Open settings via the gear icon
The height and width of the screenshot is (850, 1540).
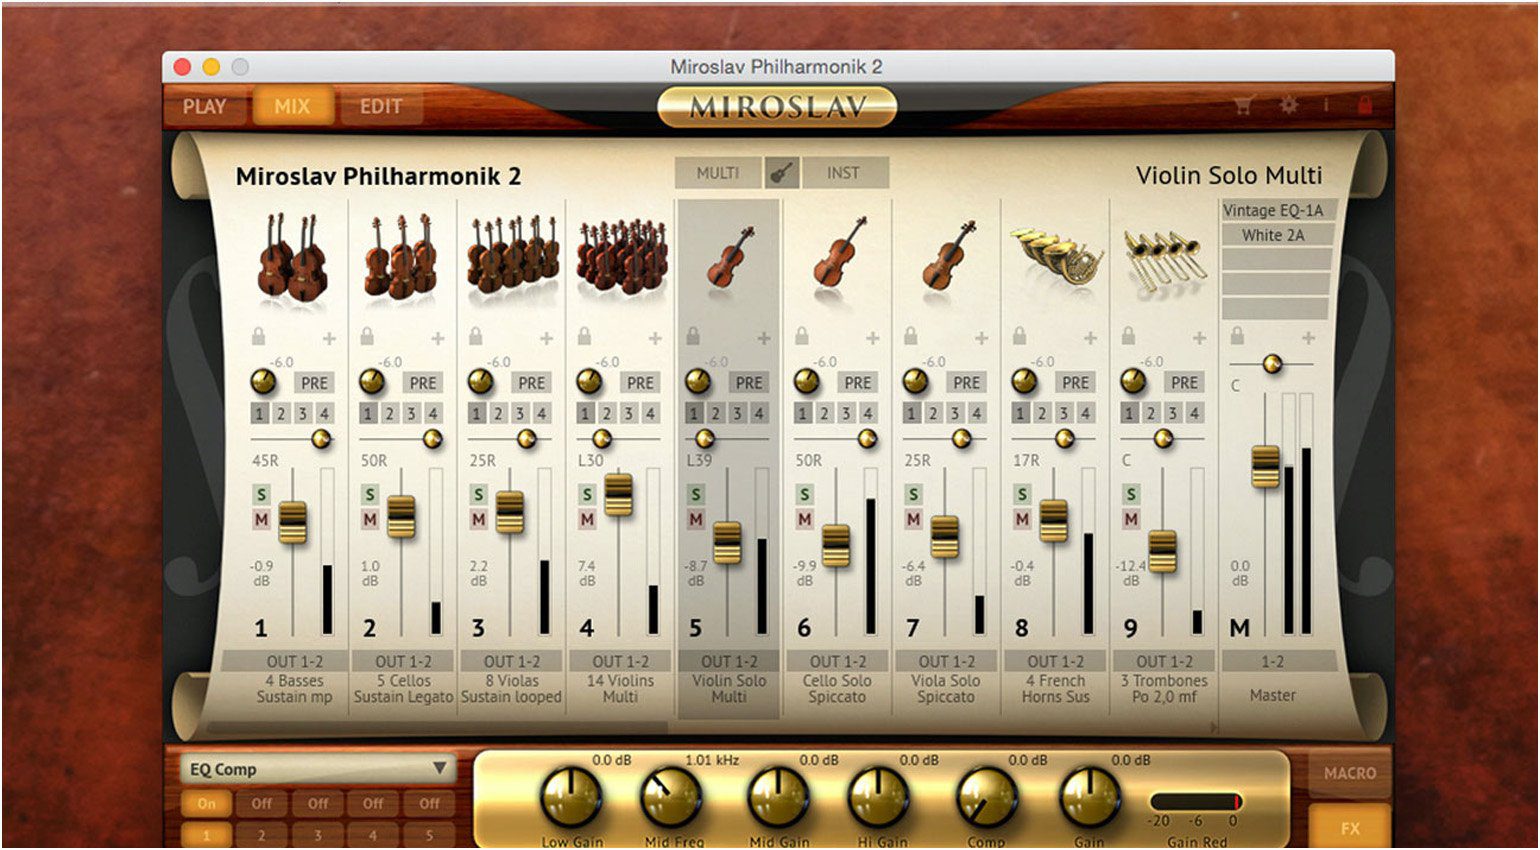tap(1289, 105)
